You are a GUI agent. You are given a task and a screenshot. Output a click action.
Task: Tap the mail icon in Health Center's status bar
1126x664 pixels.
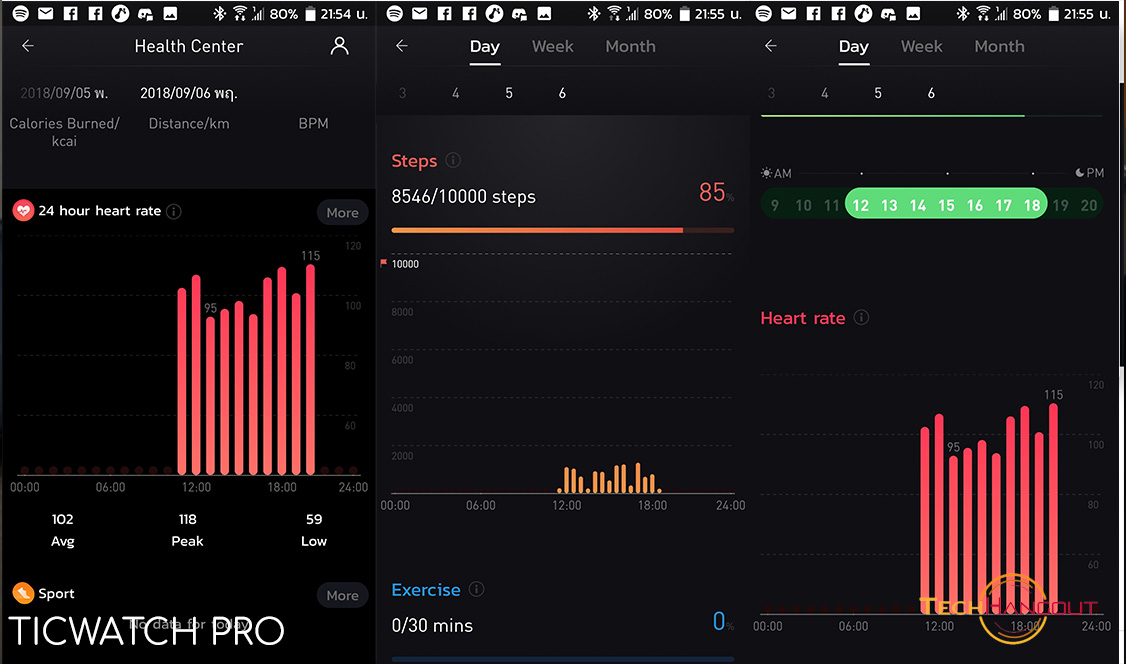point(46,13)
